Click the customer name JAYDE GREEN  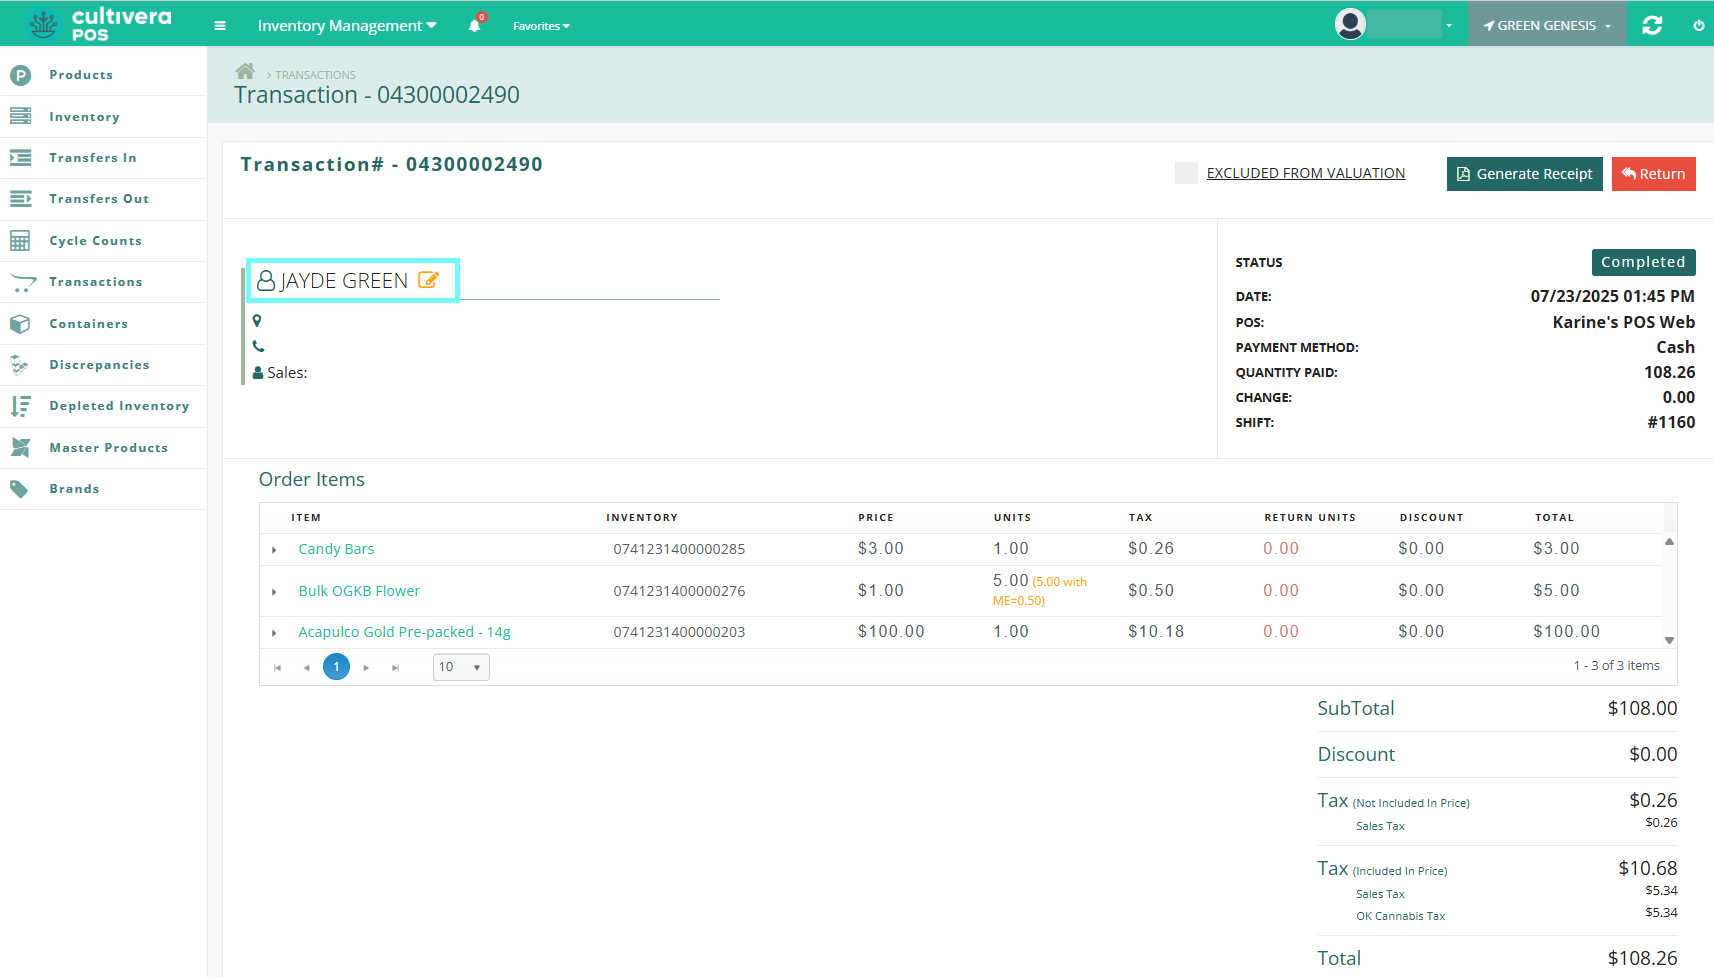344,281
